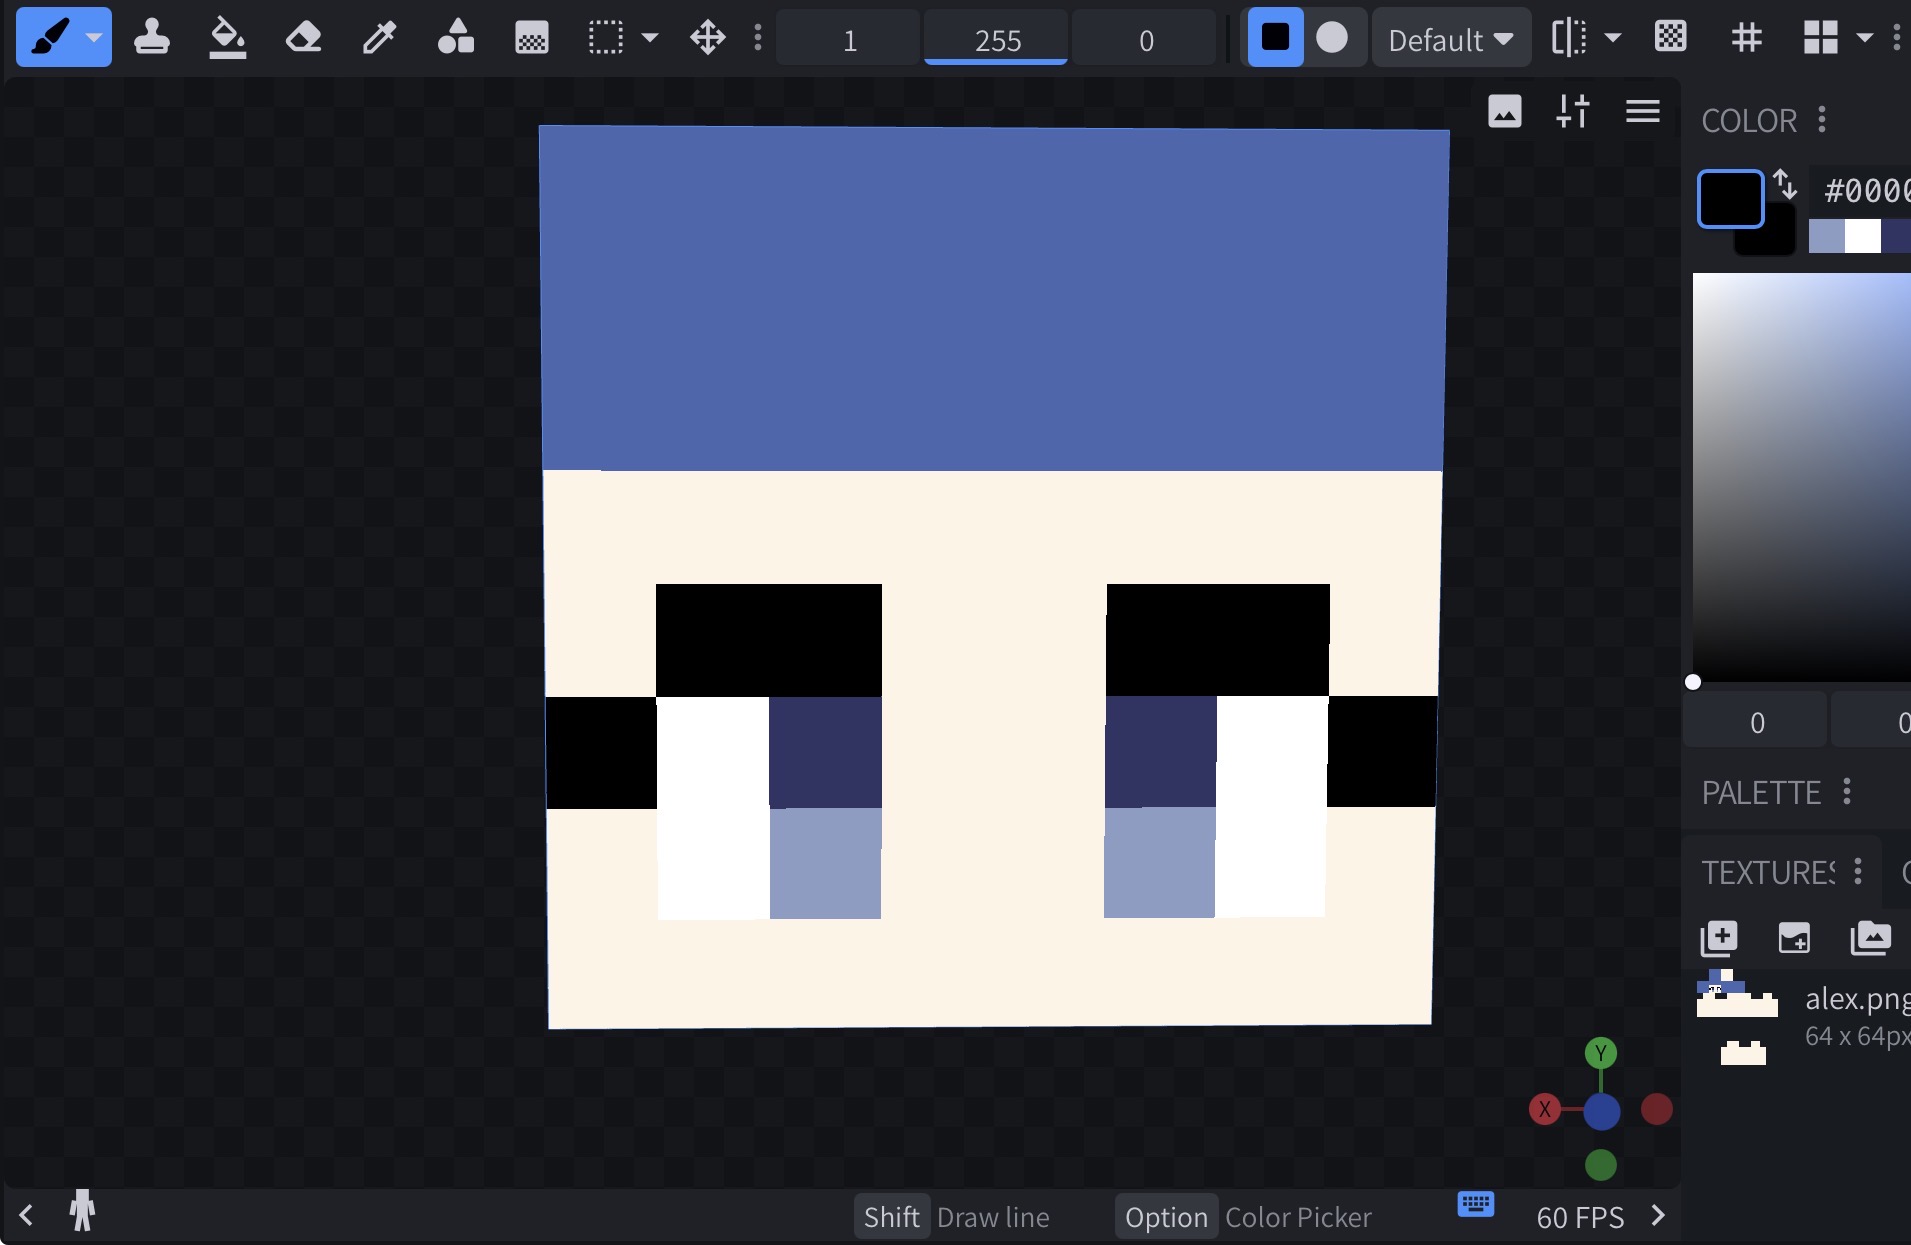The height and width of the screenshot is (1245, 1911).
Task: Select the Gradient tool
Action: click(532, 38)
